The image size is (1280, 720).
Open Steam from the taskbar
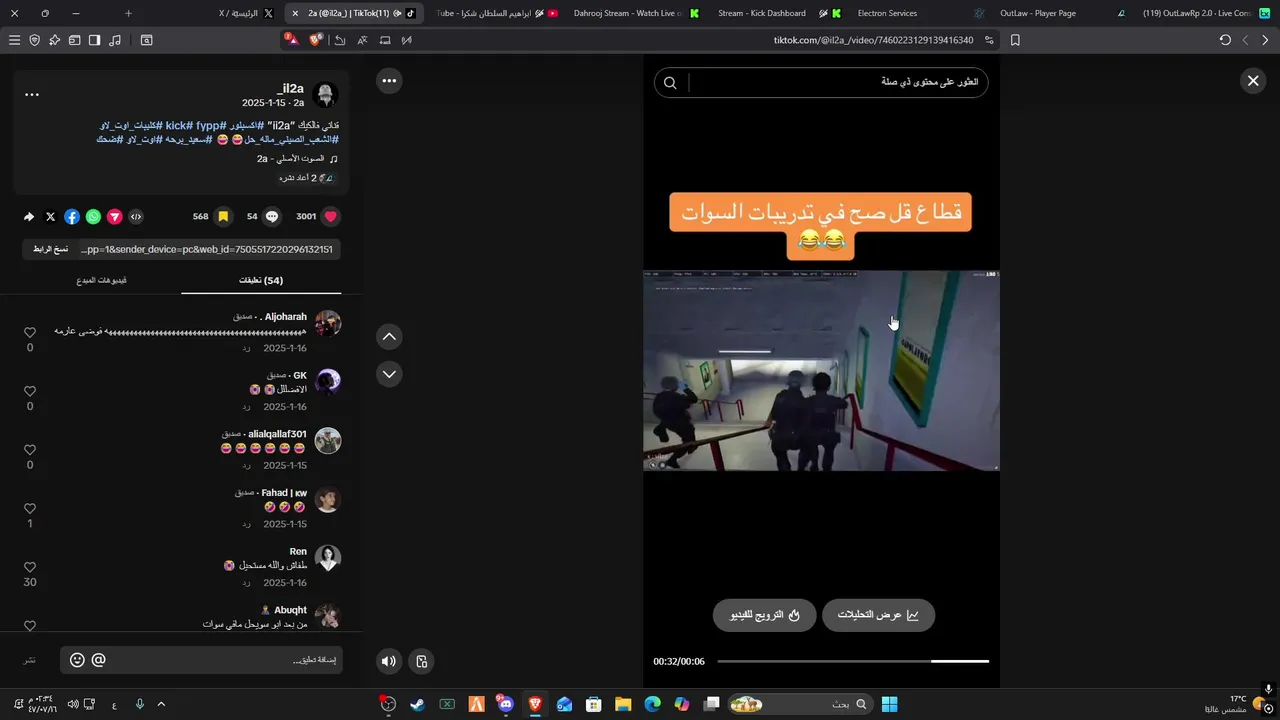(417, 704)
